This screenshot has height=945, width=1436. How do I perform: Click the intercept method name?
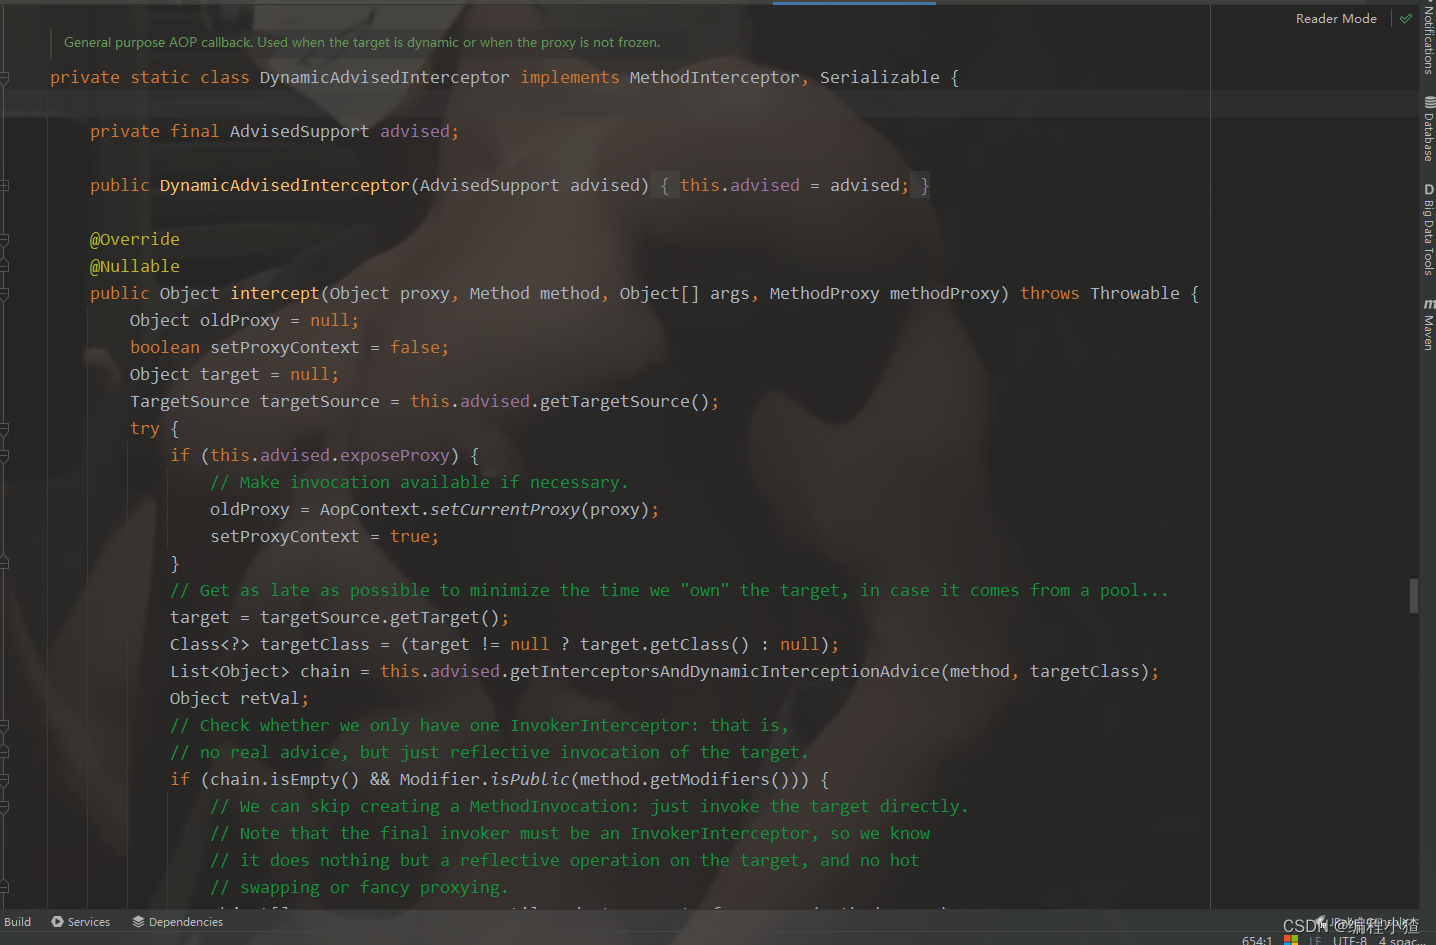tap(275, 294)
